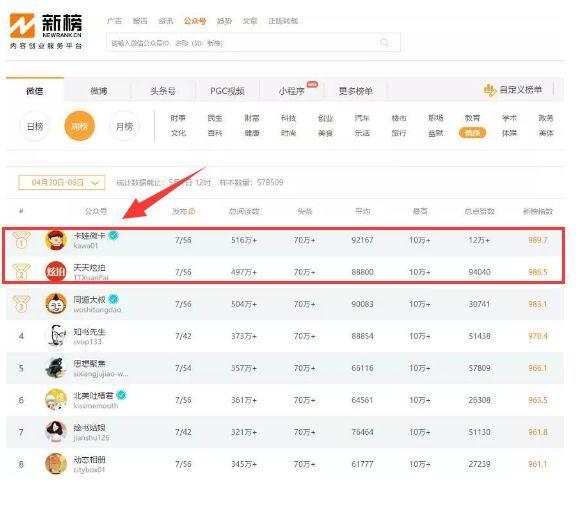Click the info icon beside 发布 header
This screenshot has width=579, height=507.
192,212
